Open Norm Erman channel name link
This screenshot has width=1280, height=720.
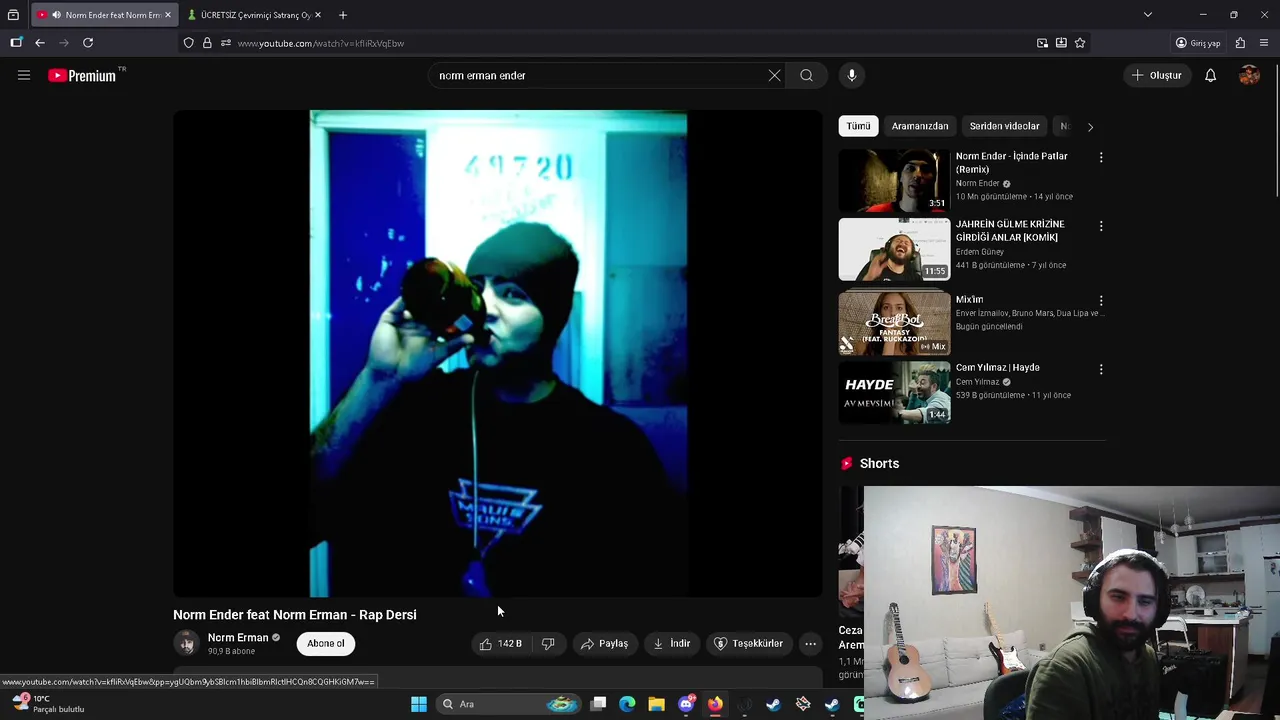(238, 637)
